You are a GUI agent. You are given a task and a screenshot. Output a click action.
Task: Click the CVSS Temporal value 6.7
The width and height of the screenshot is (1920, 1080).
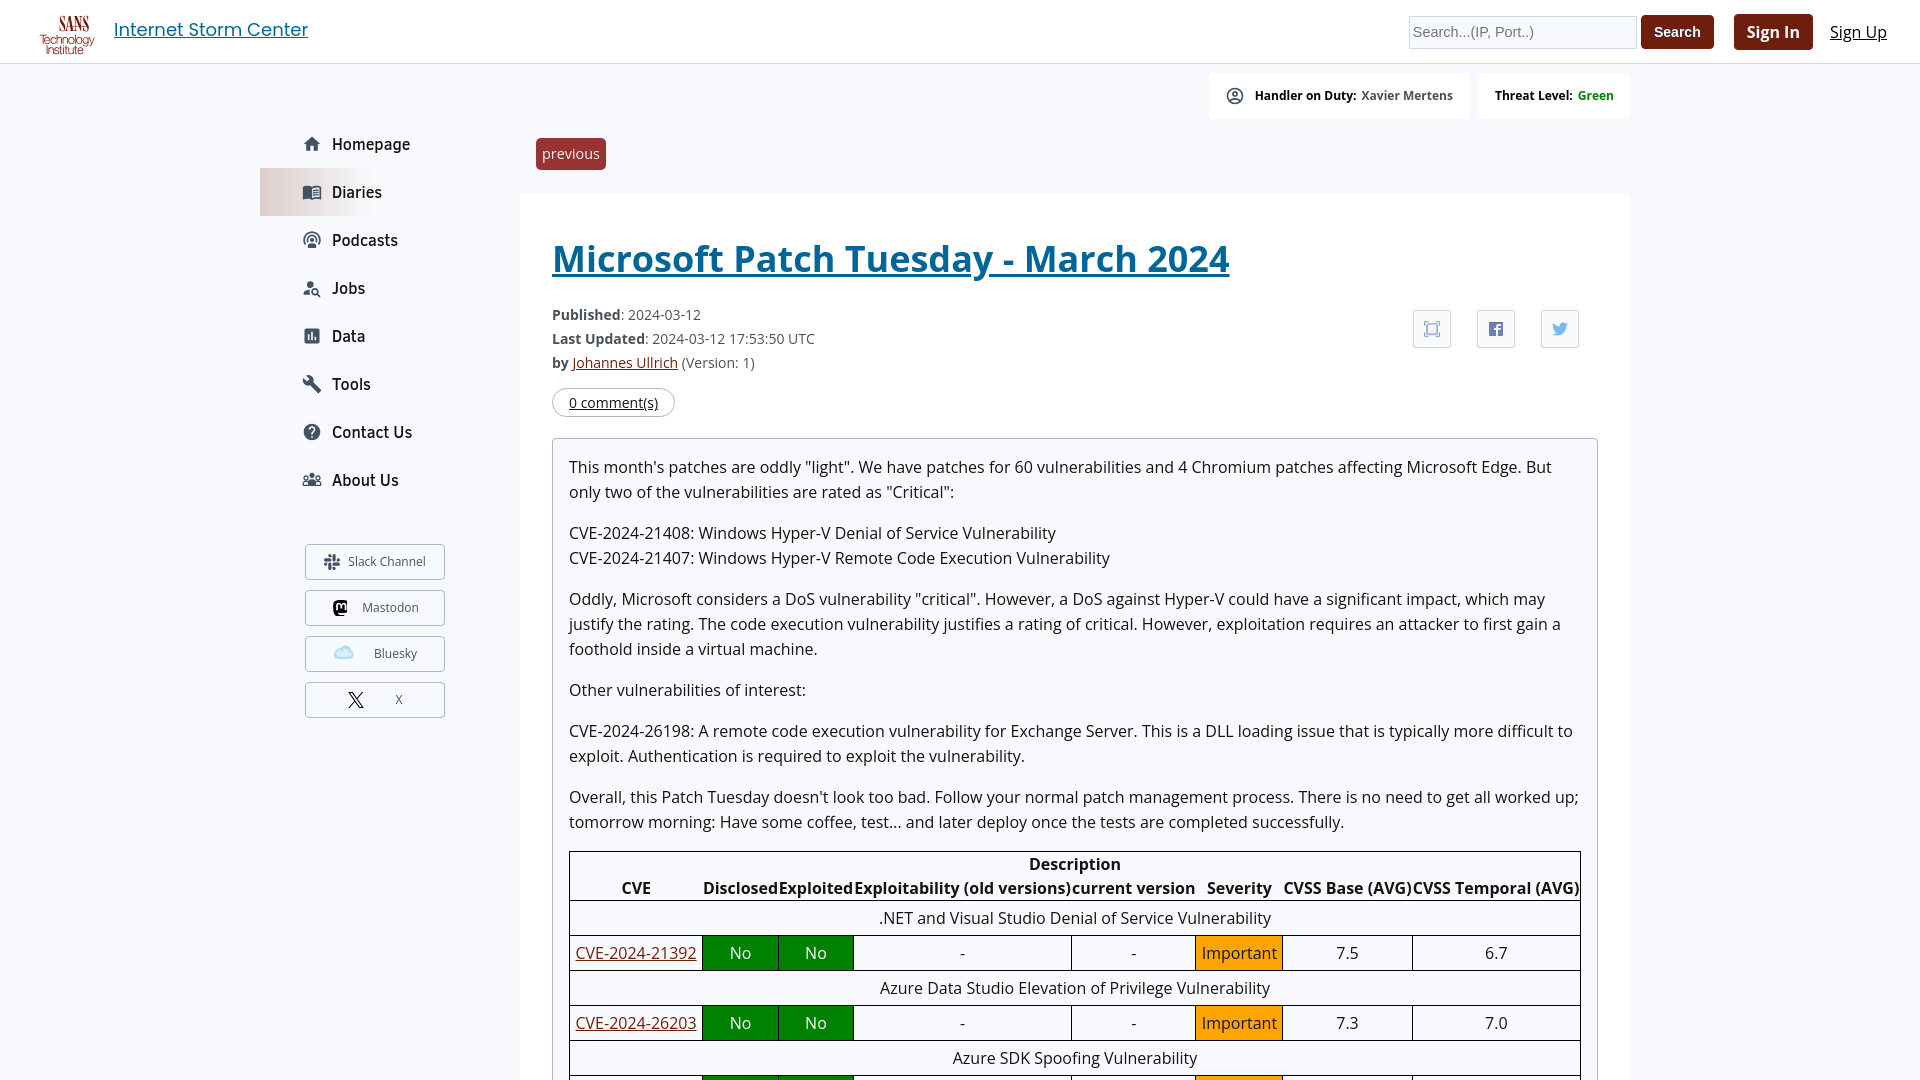point(1496,953)
